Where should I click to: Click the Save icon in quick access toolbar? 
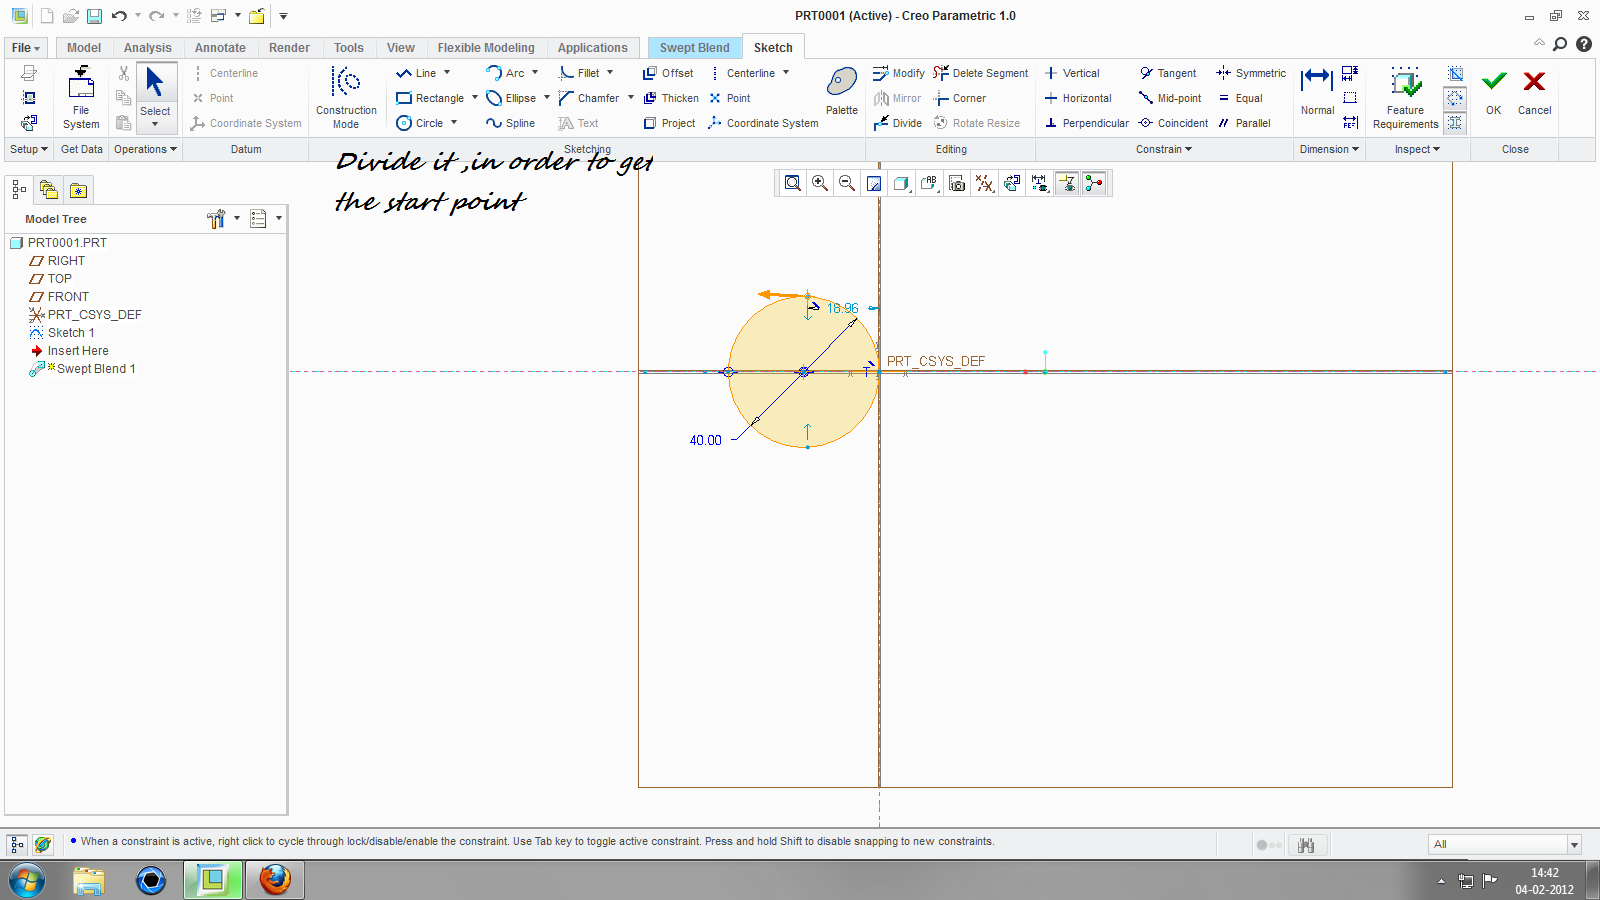(94, 16)
